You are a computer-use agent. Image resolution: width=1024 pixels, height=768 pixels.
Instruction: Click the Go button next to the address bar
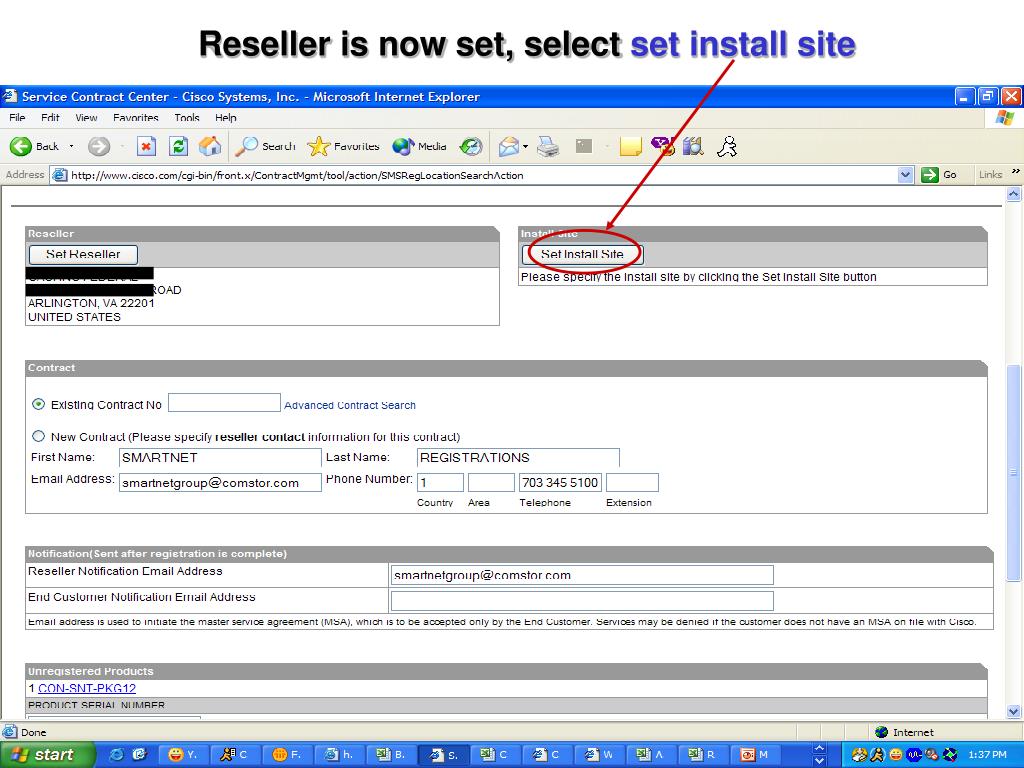939,175
